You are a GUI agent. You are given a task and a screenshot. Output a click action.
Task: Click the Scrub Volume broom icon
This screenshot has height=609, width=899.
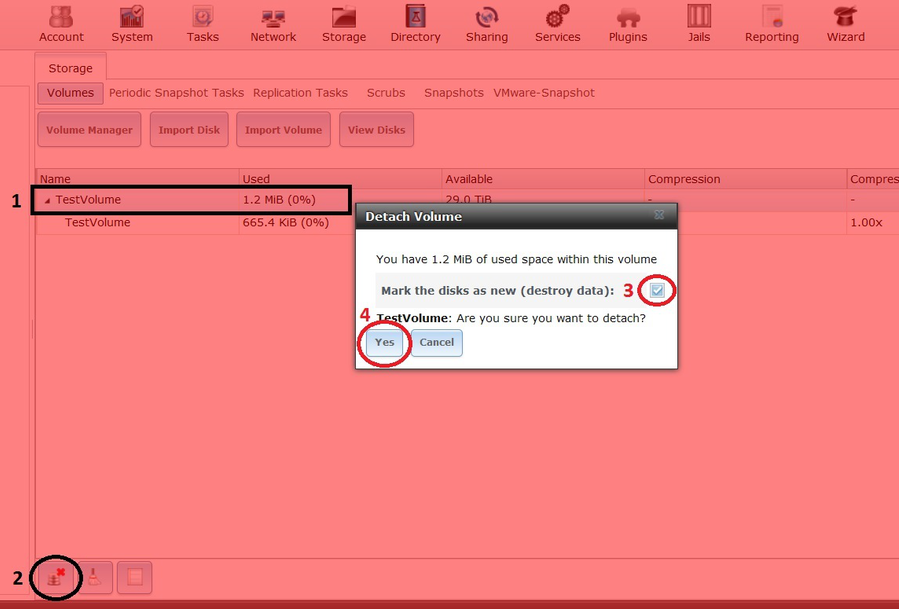click(x=94, y=577)
